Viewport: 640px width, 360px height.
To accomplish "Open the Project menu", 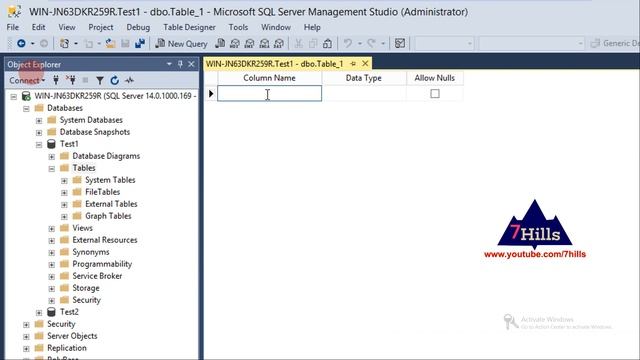I will (x=101, y=27).
